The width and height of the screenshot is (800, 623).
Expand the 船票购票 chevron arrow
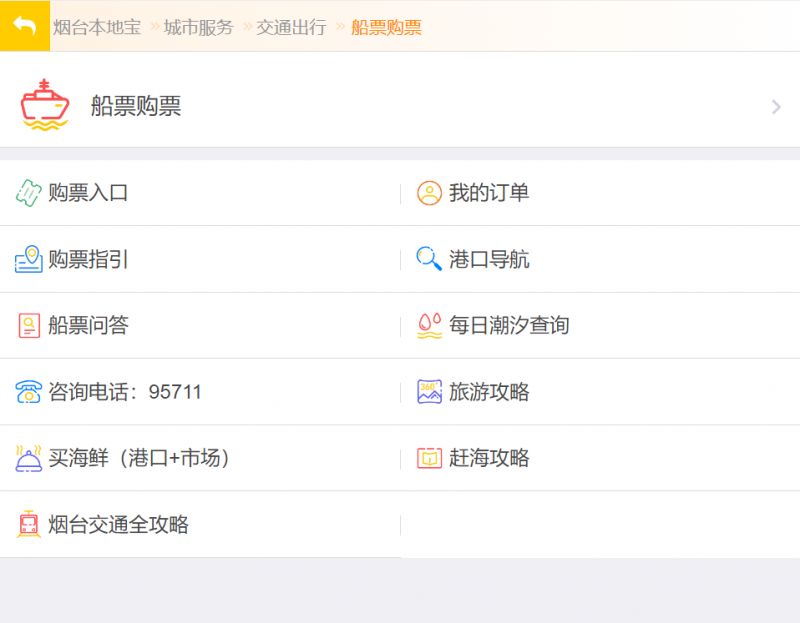(x=776, y=107)
